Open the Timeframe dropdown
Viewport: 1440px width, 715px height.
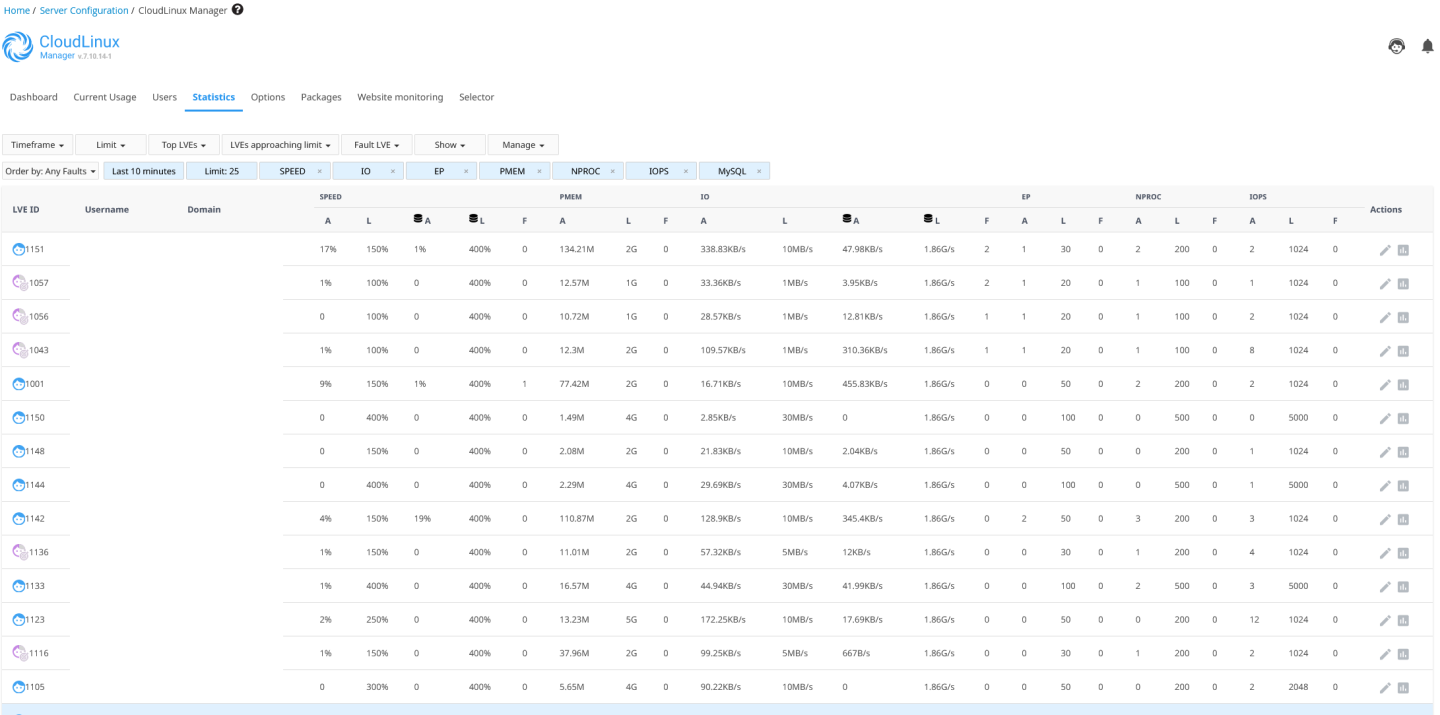click(38, 145)
